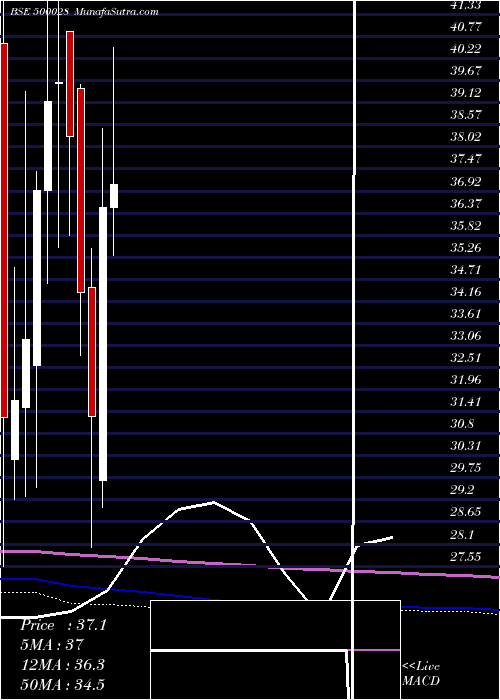Click the 31.41 price axis label
The width and height of the screenshot is (500, 700).
pyautogui.click(x=465, y=402)
